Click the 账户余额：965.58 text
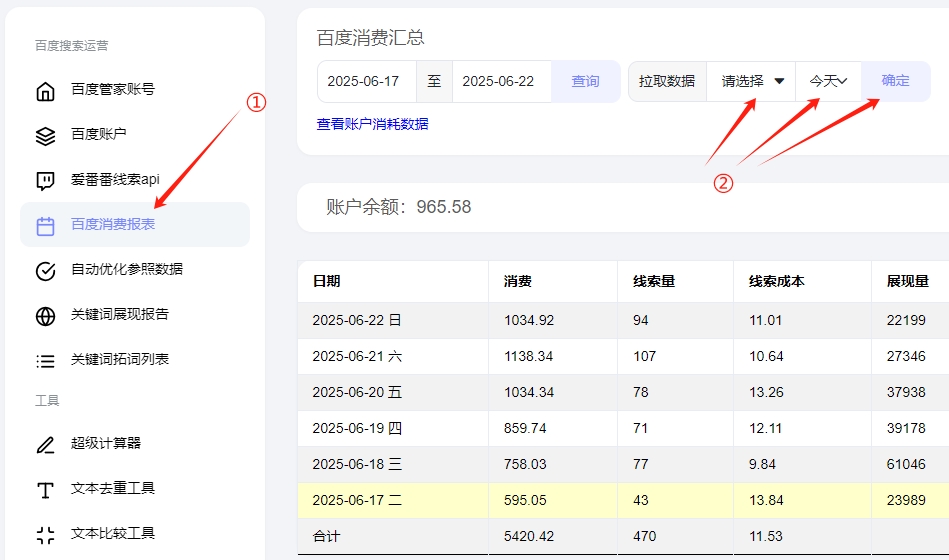 pyautogui.click(x=399, y=207)
